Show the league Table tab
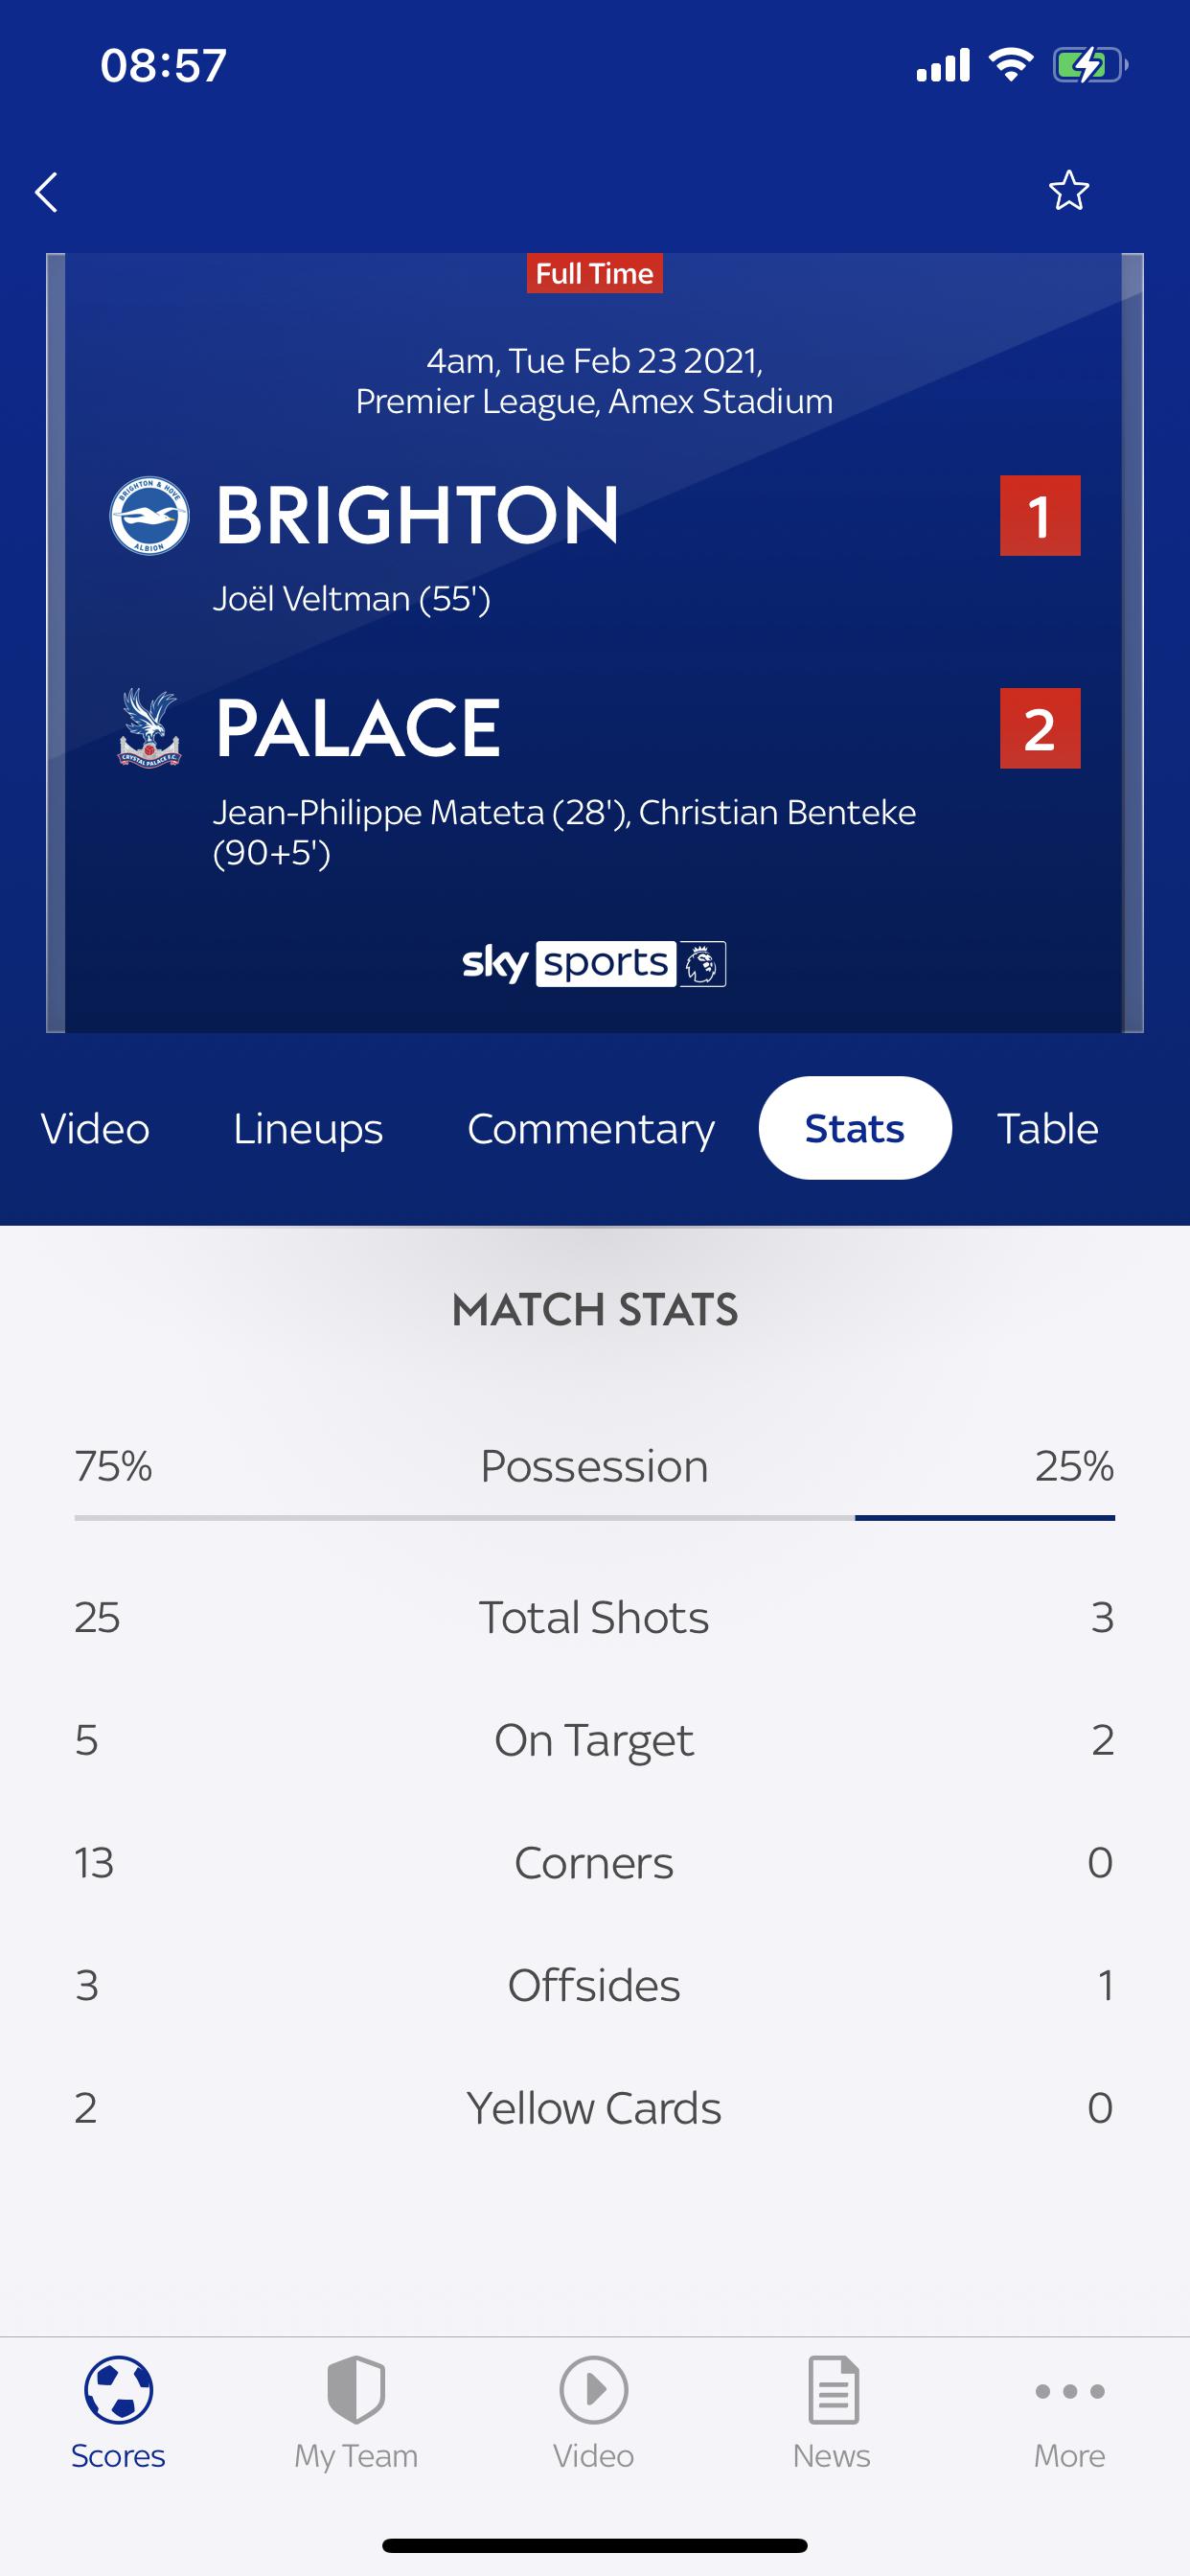The height and width of the screenshot is (2576, 1190). (x=1047, y=1129)
